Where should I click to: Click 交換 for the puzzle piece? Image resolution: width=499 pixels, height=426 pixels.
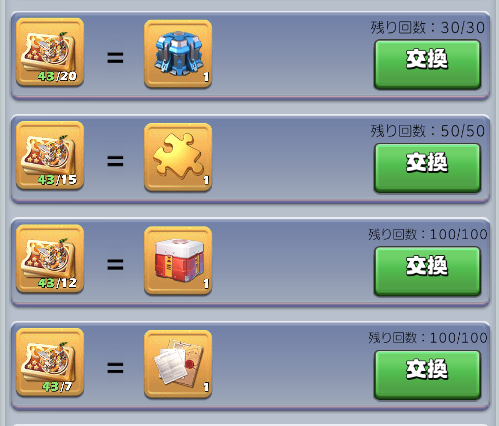(427, 168)
